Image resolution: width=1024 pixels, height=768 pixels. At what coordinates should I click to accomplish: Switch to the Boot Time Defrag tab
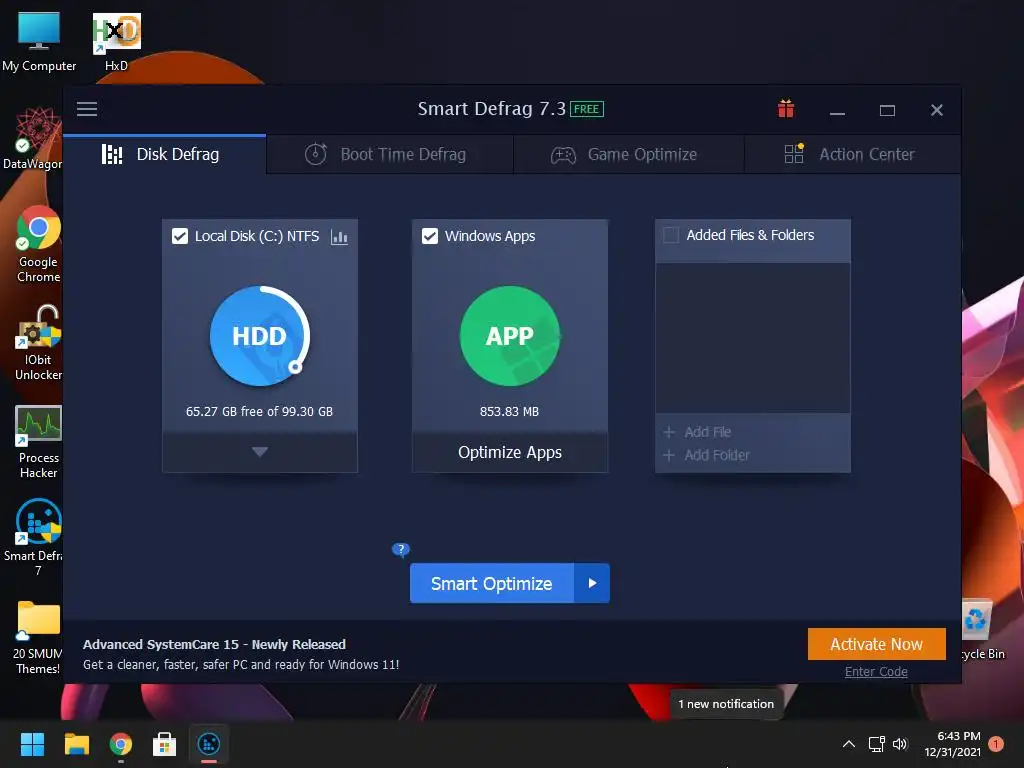point(390,155)
